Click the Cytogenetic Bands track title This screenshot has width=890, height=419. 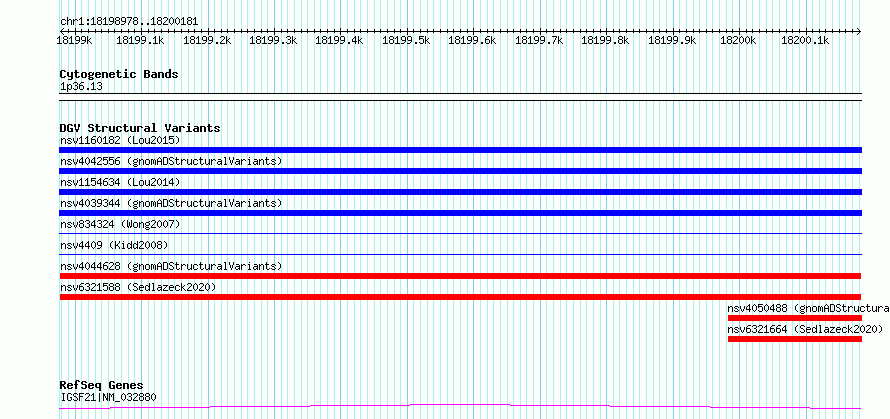(119, 74)
